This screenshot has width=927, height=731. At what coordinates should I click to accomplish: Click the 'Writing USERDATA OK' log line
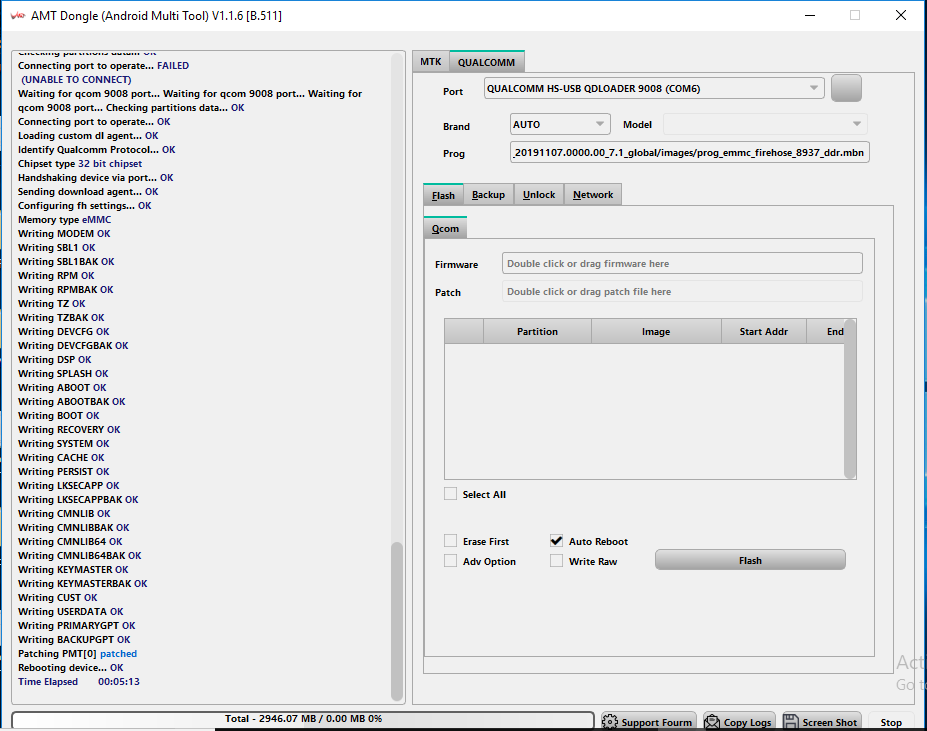pyautogui.click(x=70, y=612)
